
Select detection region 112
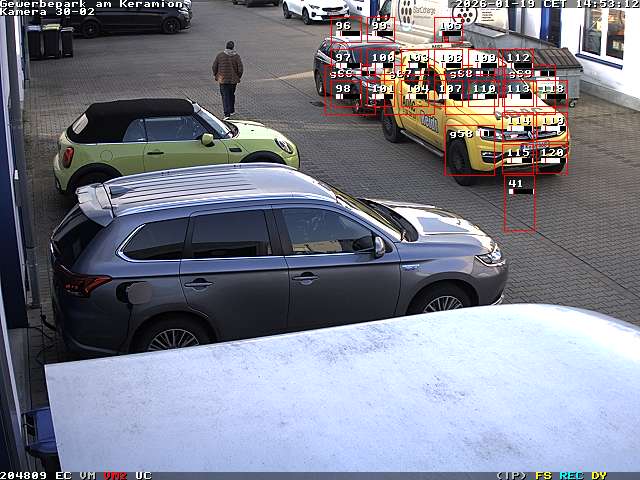[x=517, y=58]
